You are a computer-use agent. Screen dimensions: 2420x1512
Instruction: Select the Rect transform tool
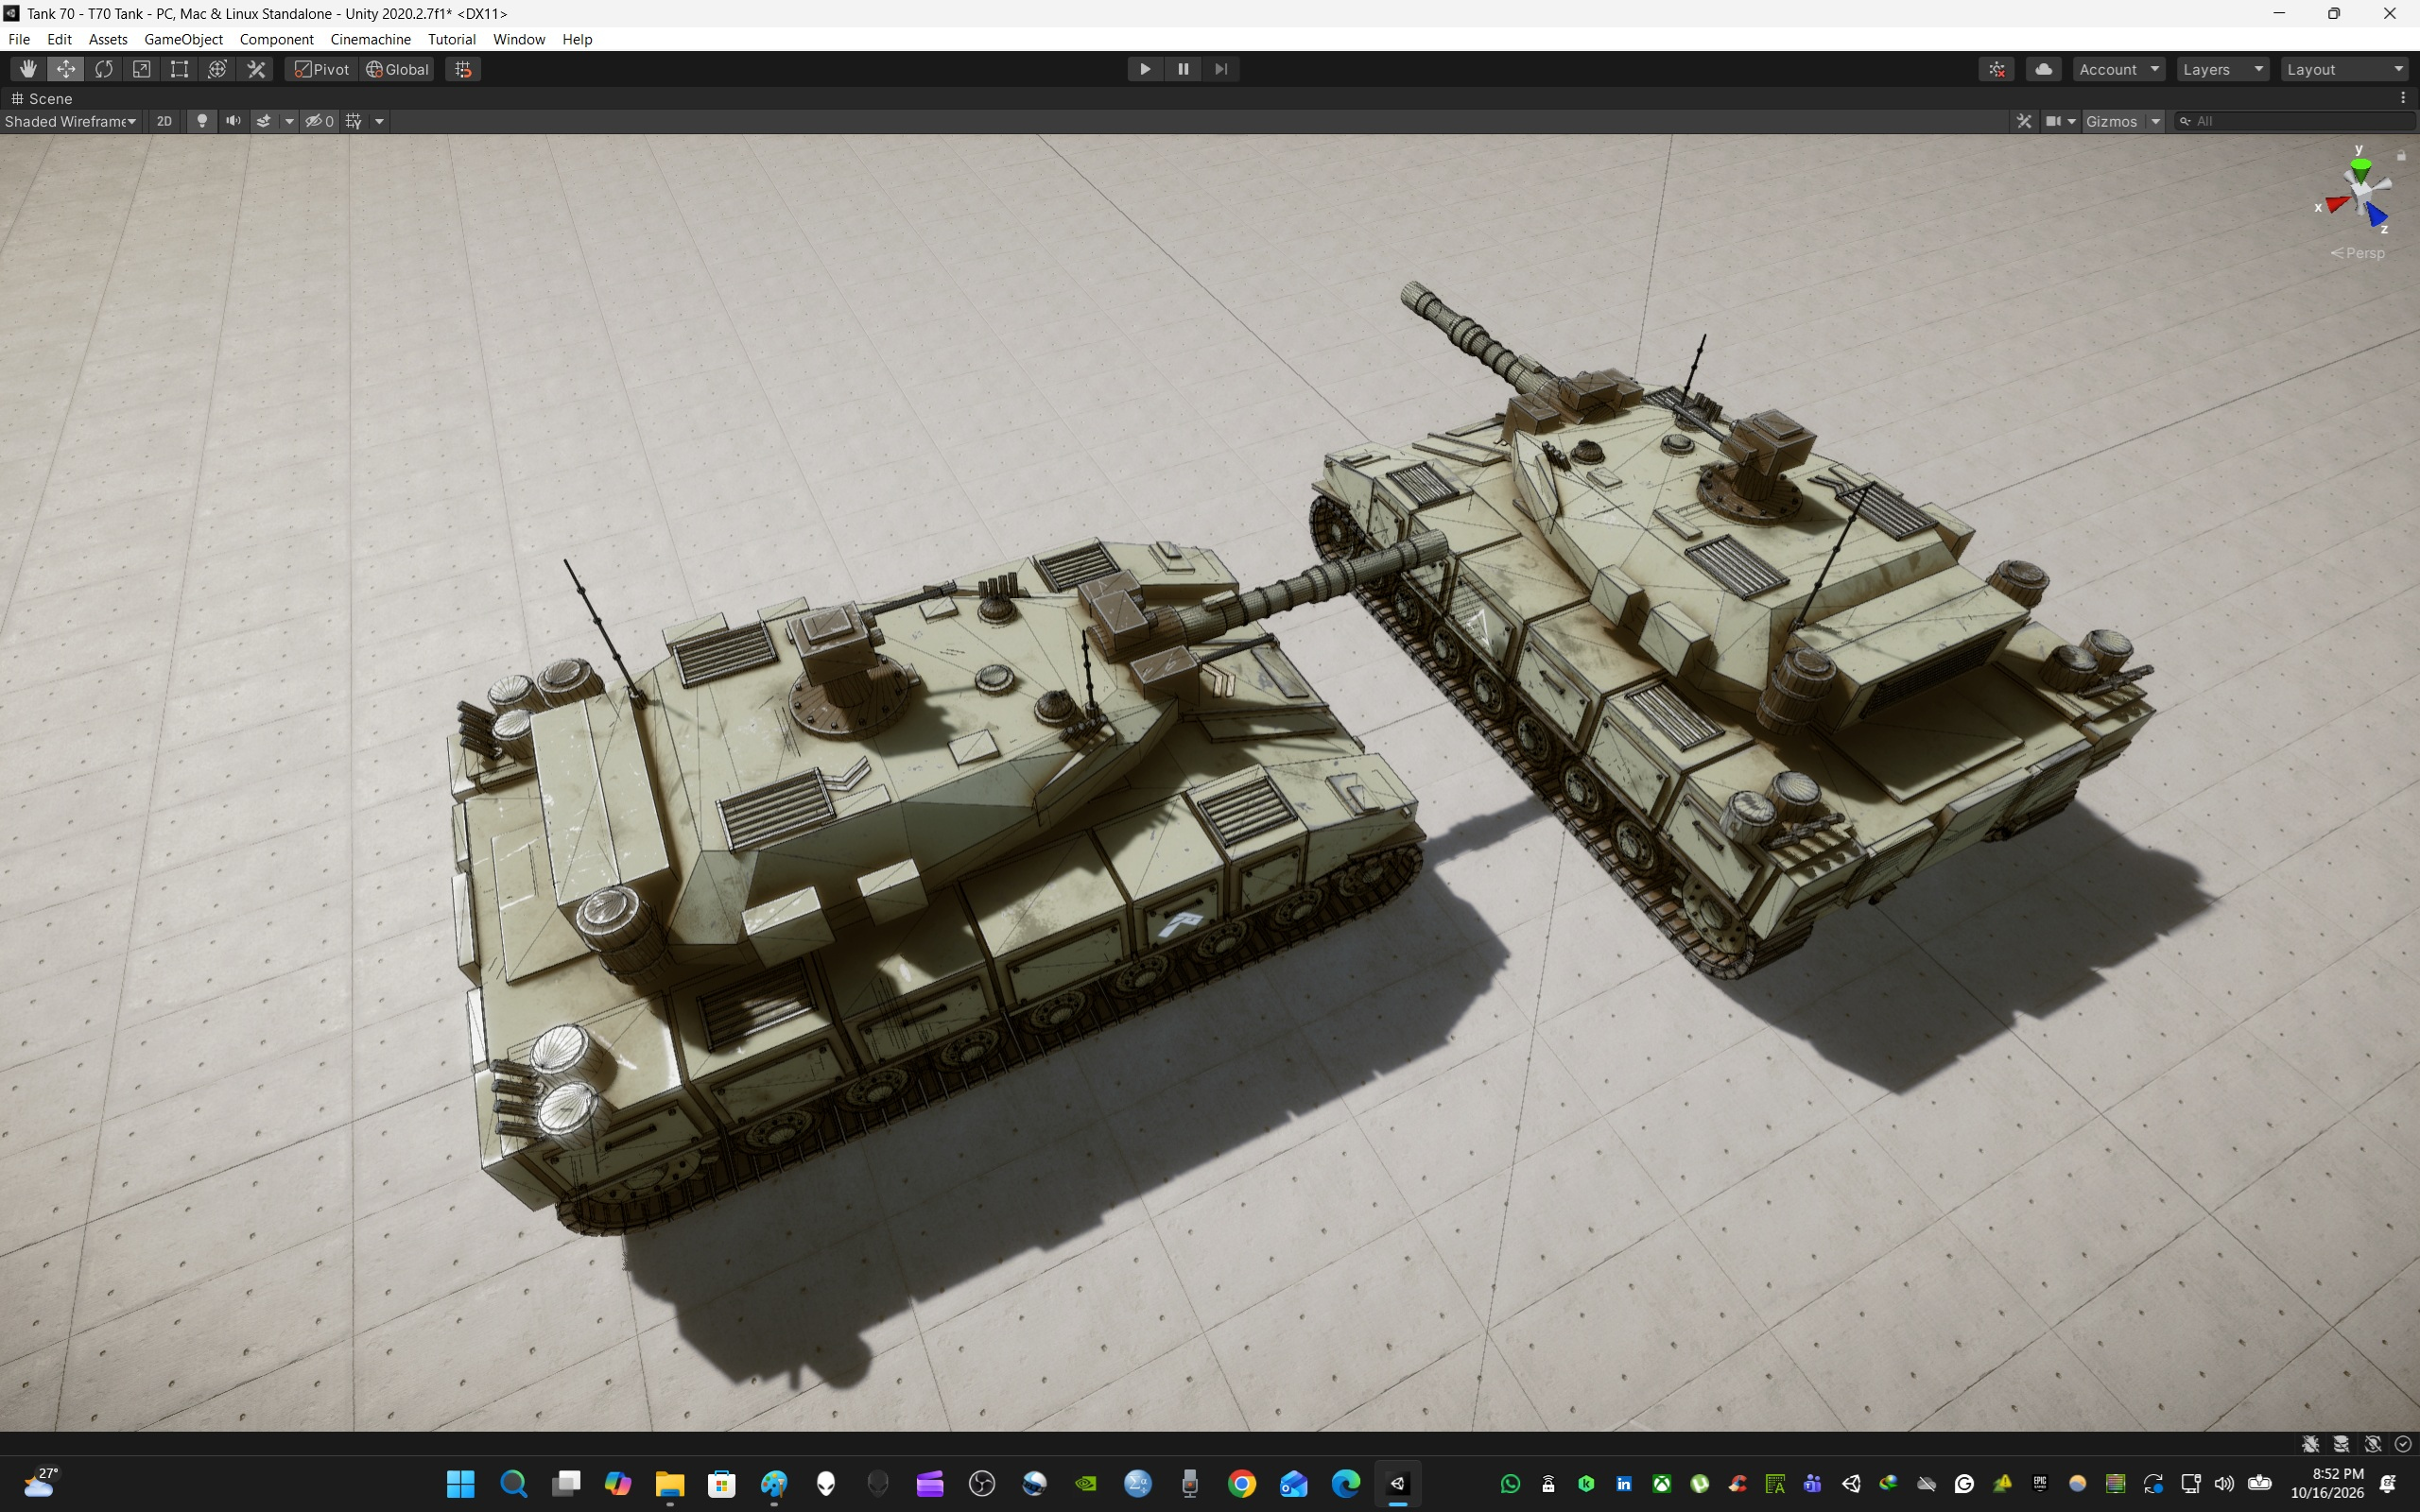tap(180, 69)
